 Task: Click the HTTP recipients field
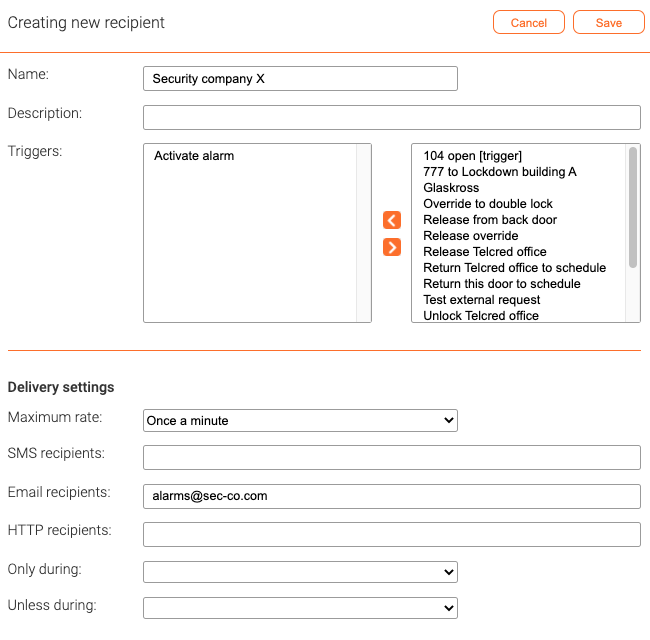coord(392,534)
